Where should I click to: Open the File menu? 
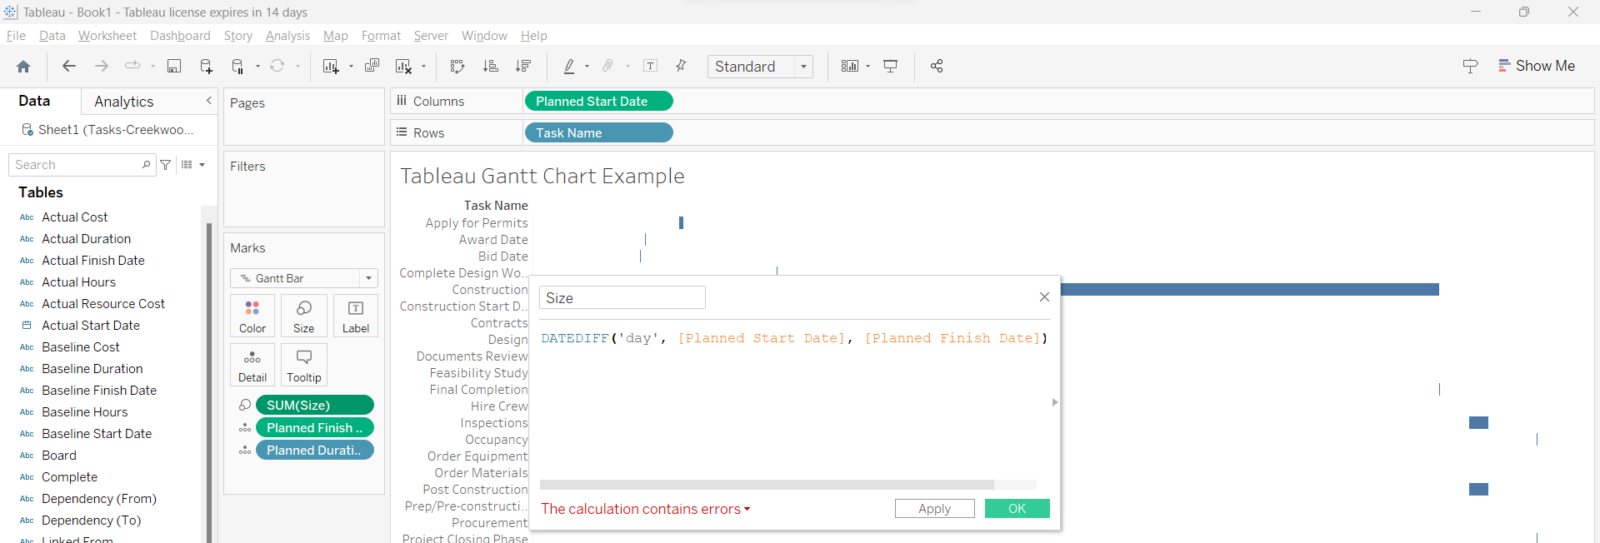click(16, 36)
